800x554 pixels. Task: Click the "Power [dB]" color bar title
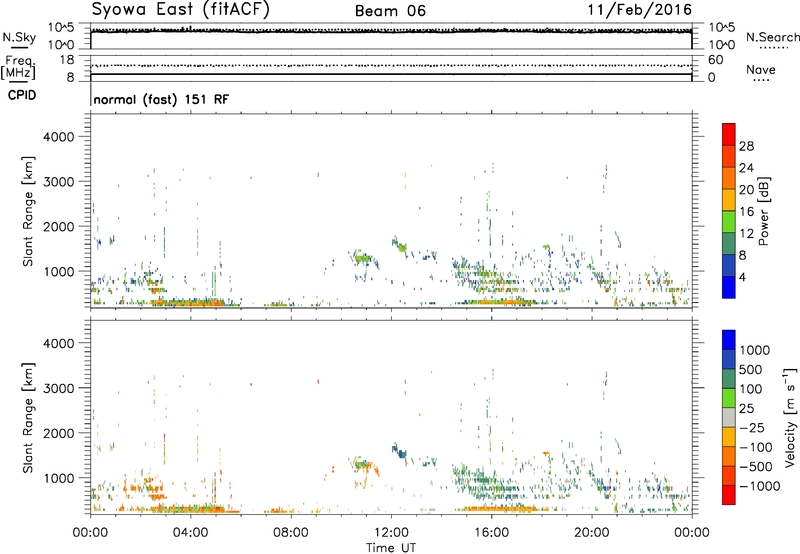(x=763, y=212)
